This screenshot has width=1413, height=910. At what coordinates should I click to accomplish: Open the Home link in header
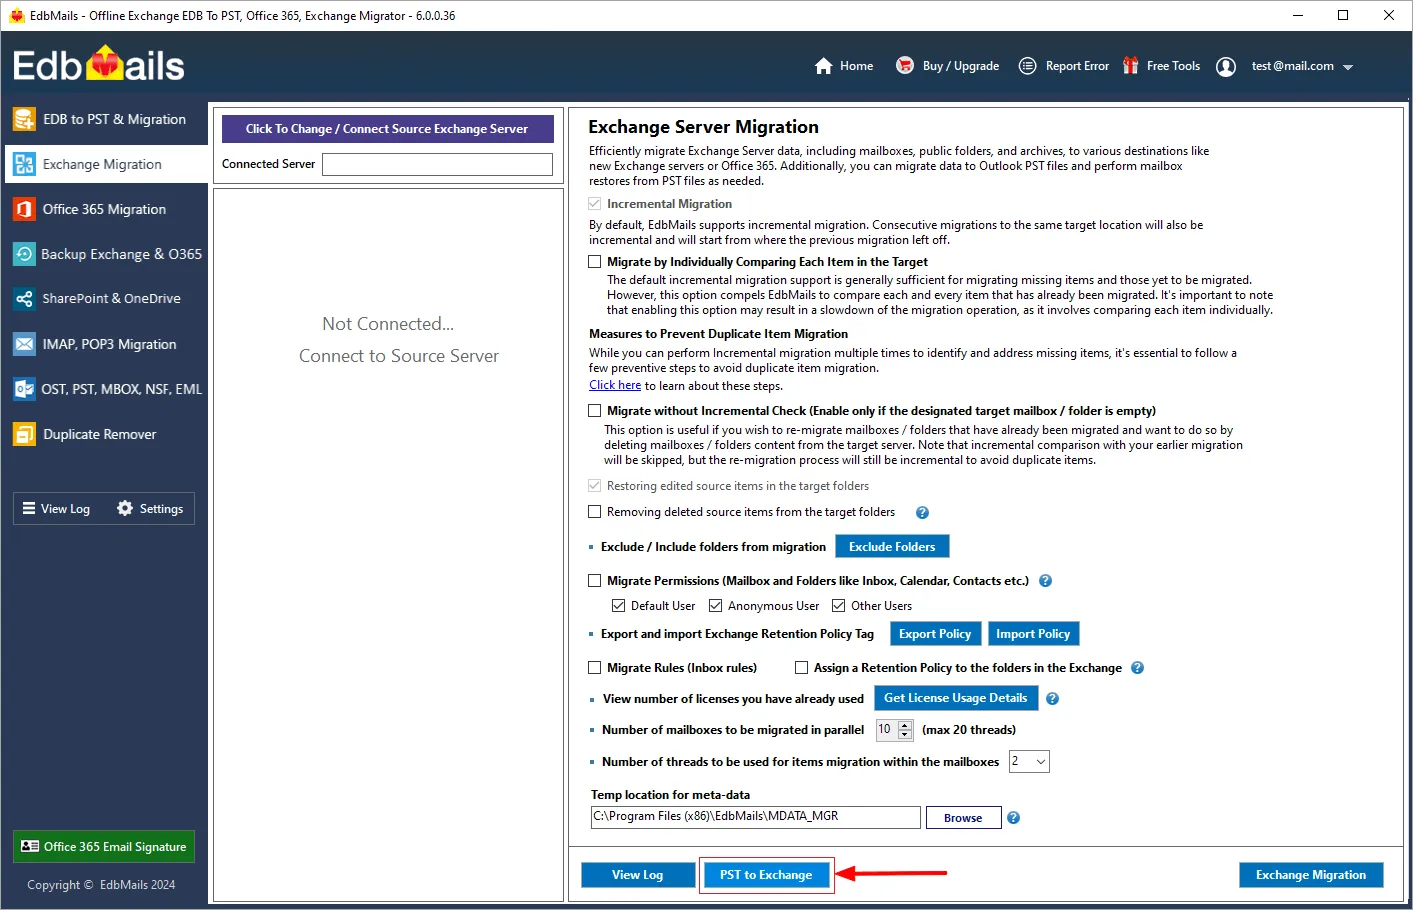pyautogui.click(x=856, y=66)
